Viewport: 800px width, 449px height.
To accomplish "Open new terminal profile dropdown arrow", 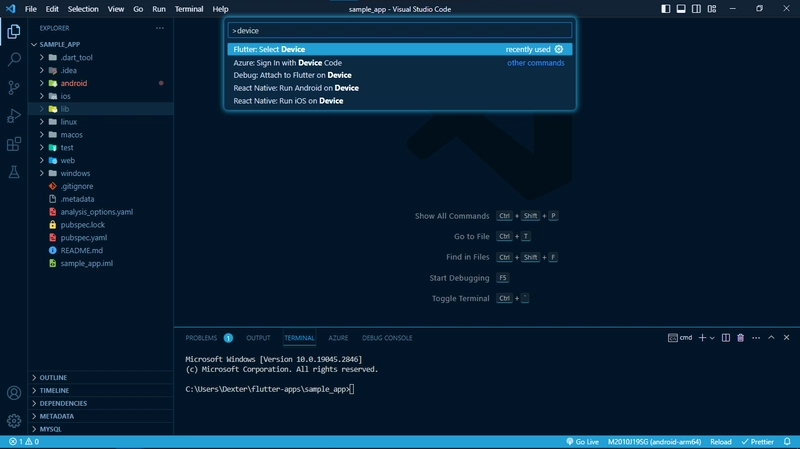I will click(713, 338).
